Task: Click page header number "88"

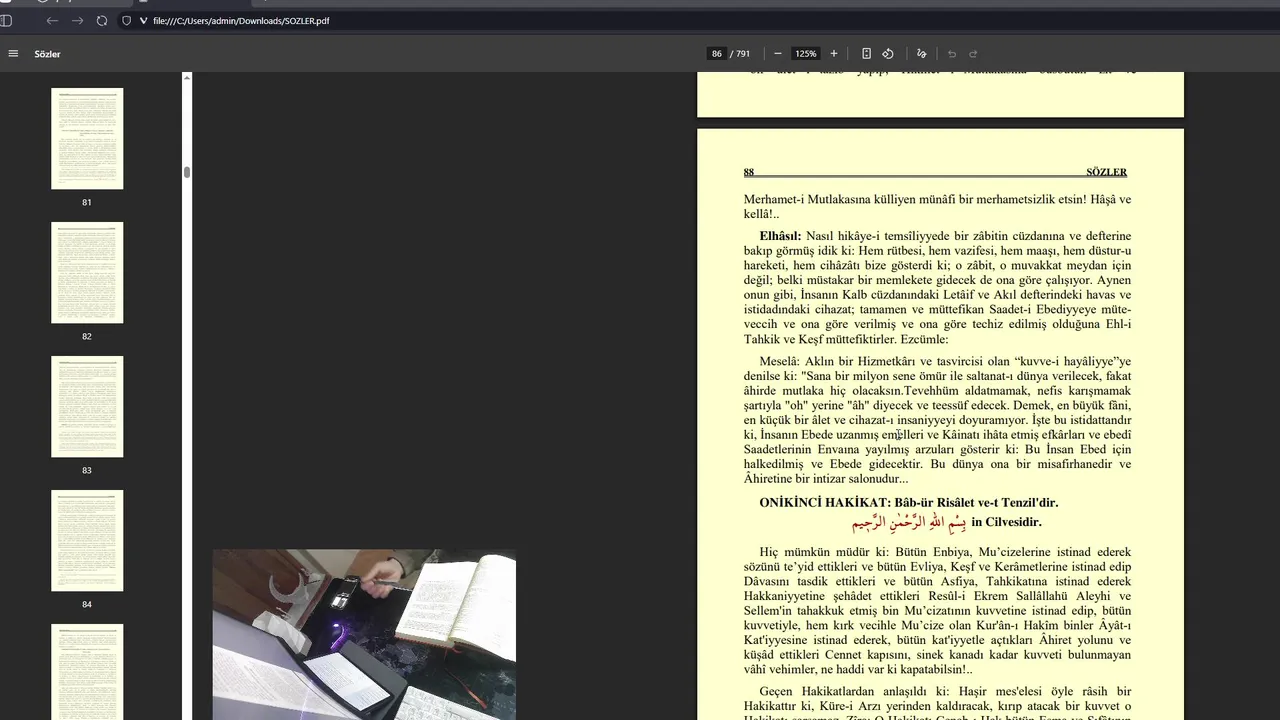Action: tap(749, 172)
